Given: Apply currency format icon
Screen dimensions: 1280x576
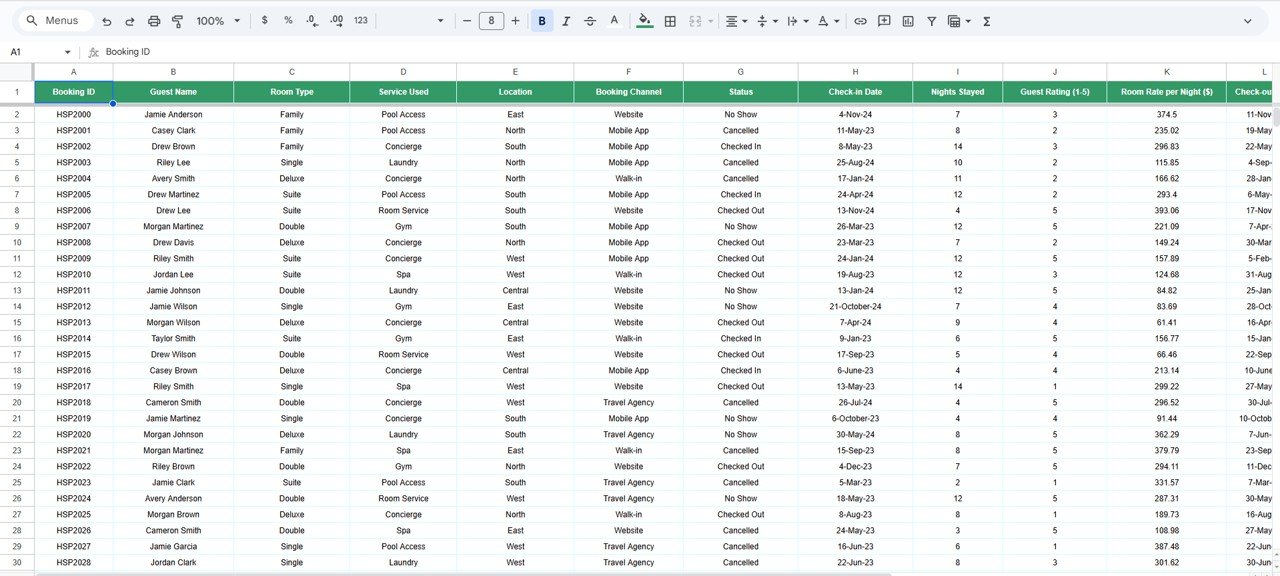Looking at the screenshot, I should click(x=264, y=20).
